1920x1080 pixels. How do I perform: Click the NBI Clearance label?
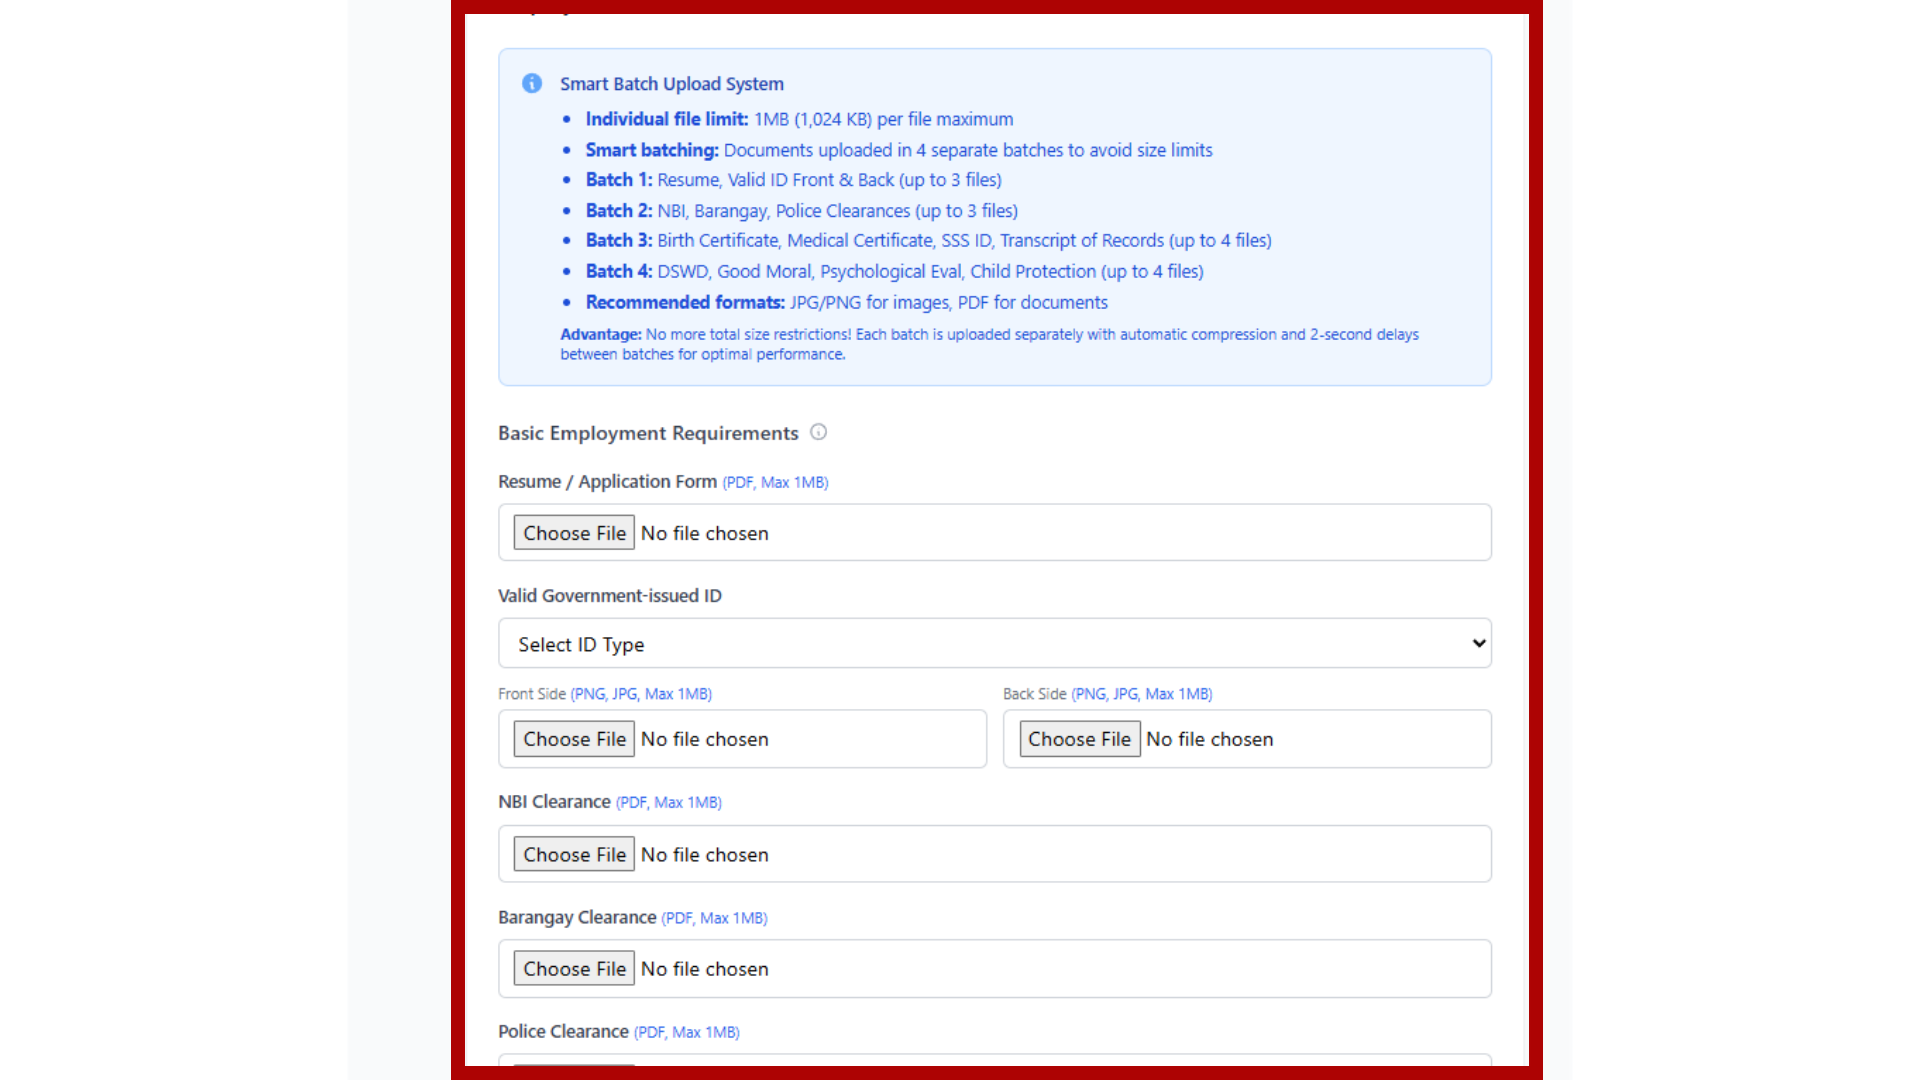[554, 802]
